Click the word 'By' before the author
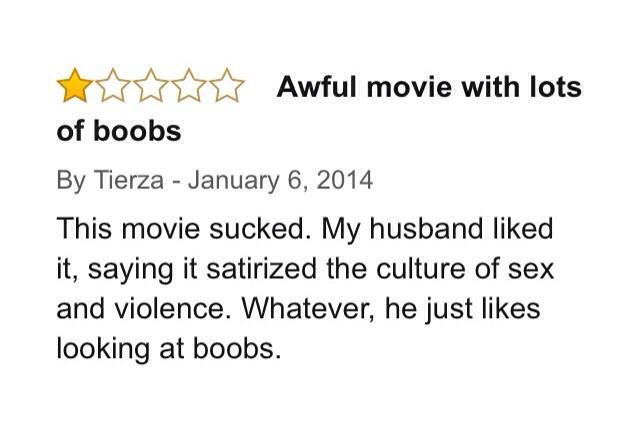This screenshot has width=640, height=444. coord(71,181)
